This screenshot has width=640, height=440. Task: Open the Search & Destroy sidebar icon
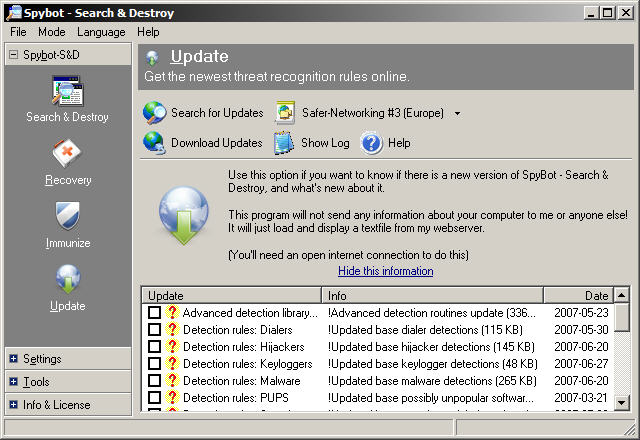pos(67,91)
